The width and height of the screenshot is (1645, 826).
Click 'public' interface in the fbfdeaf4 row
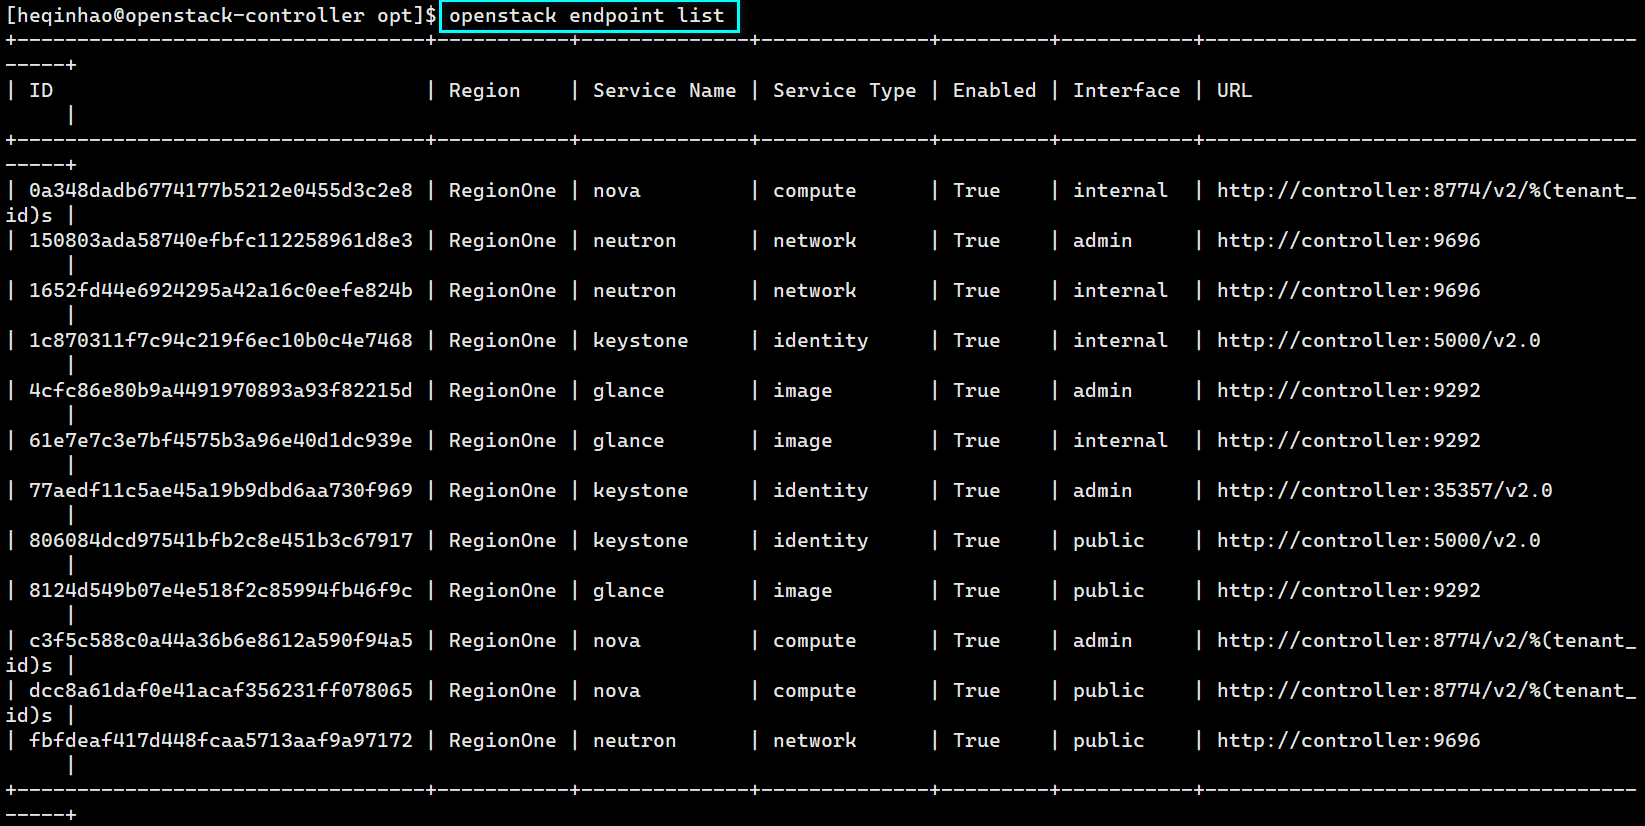[1108, 741]
